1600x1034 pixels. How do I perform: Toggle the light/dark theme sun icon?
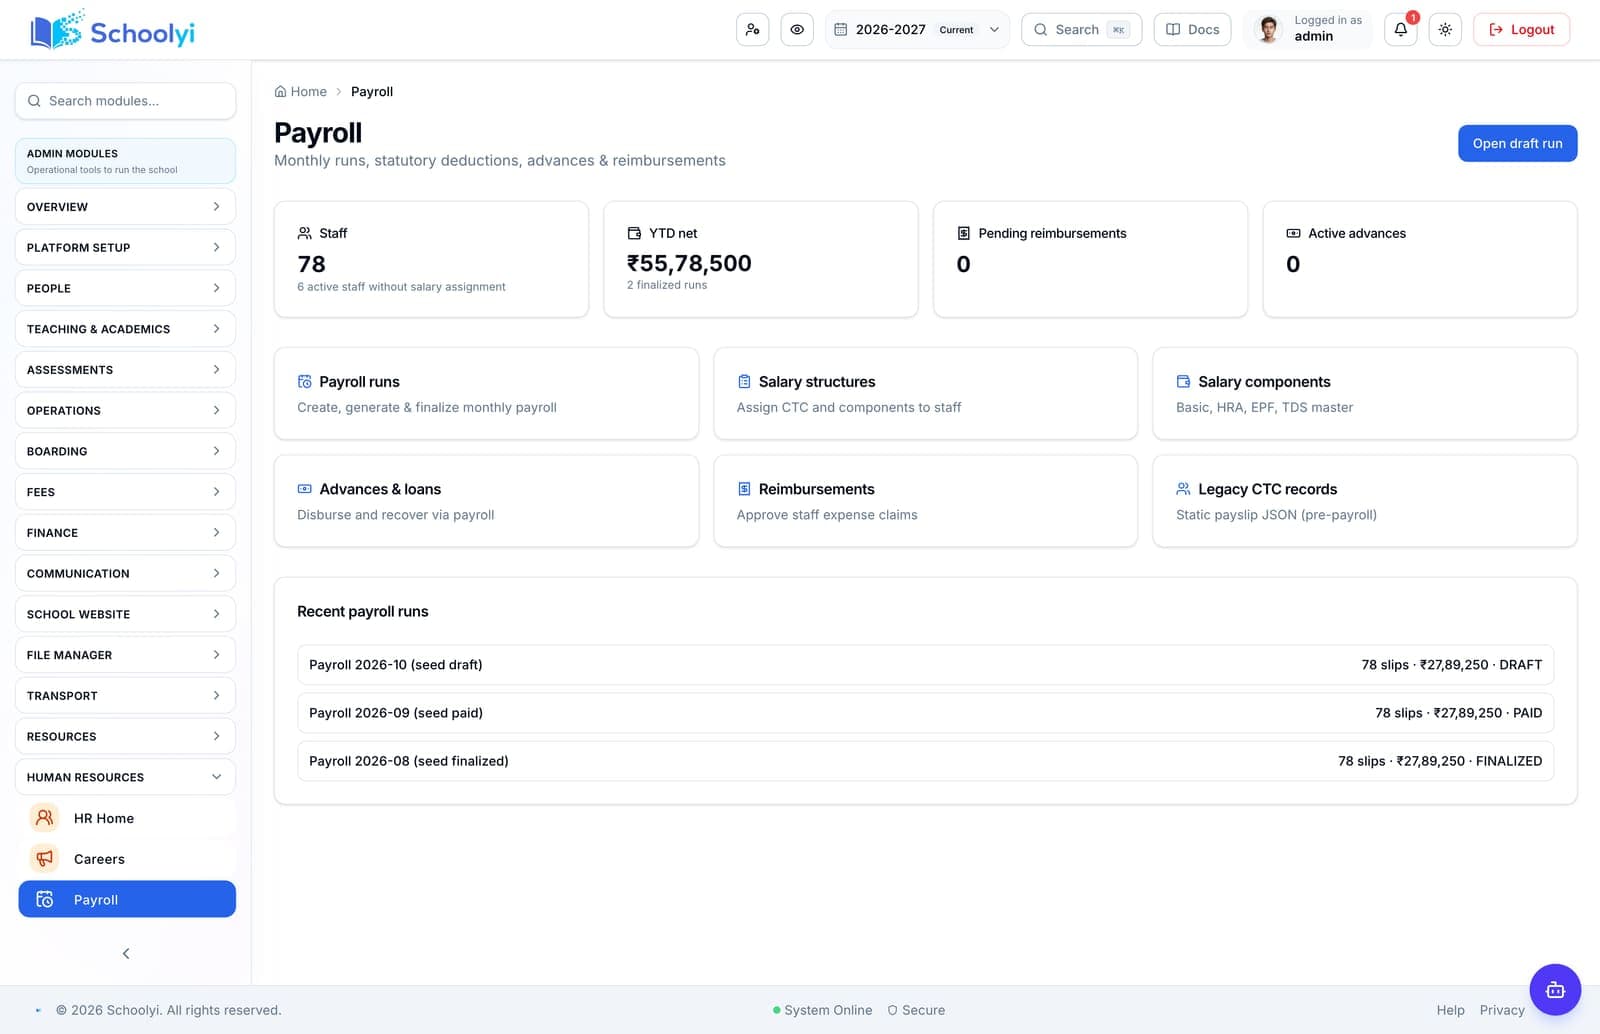coord(1445,30)
